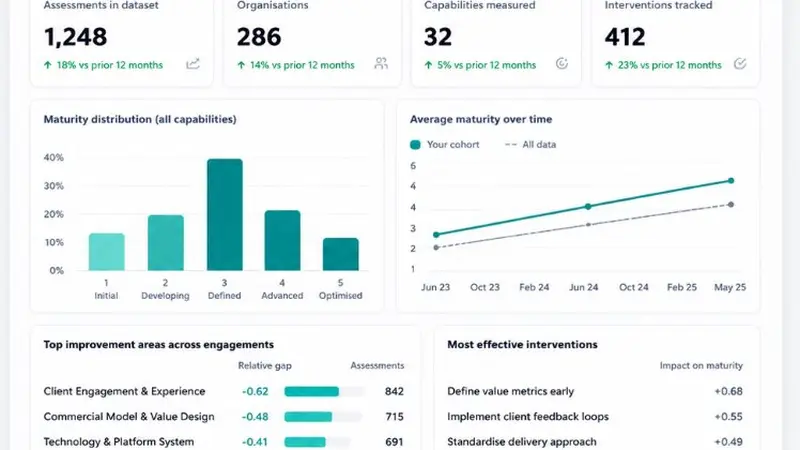Click the 40% y-axis label
The width and height of the screenshot is (800, 450).
54,158
